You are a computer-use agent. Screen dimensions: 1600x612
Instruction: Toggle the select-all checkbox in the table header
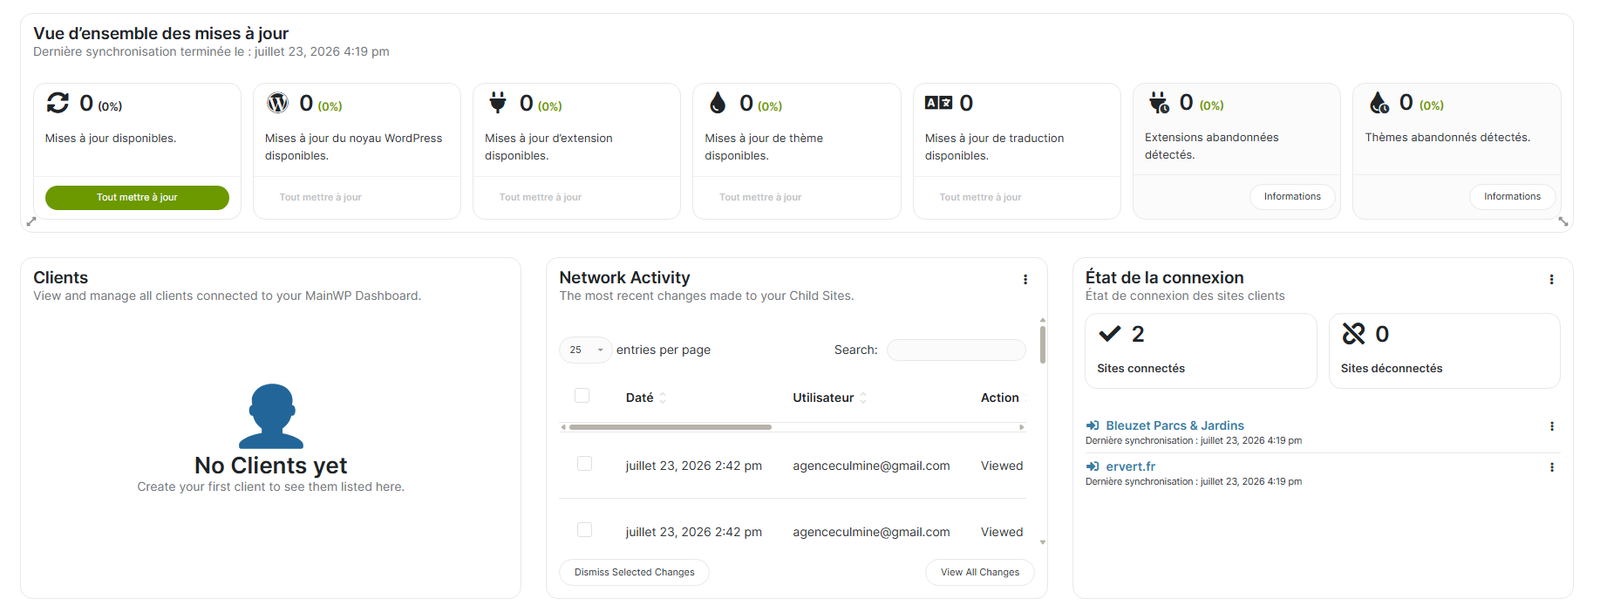pyautogui.click(x=582, y=396)
